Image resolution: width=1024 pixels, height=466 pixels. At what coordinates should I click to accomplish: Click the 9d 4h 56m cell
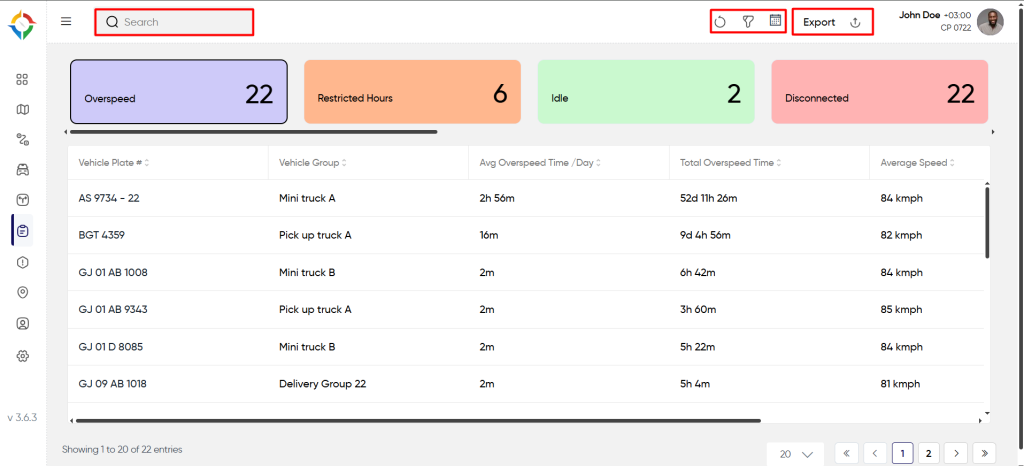[x=705, y=235]
